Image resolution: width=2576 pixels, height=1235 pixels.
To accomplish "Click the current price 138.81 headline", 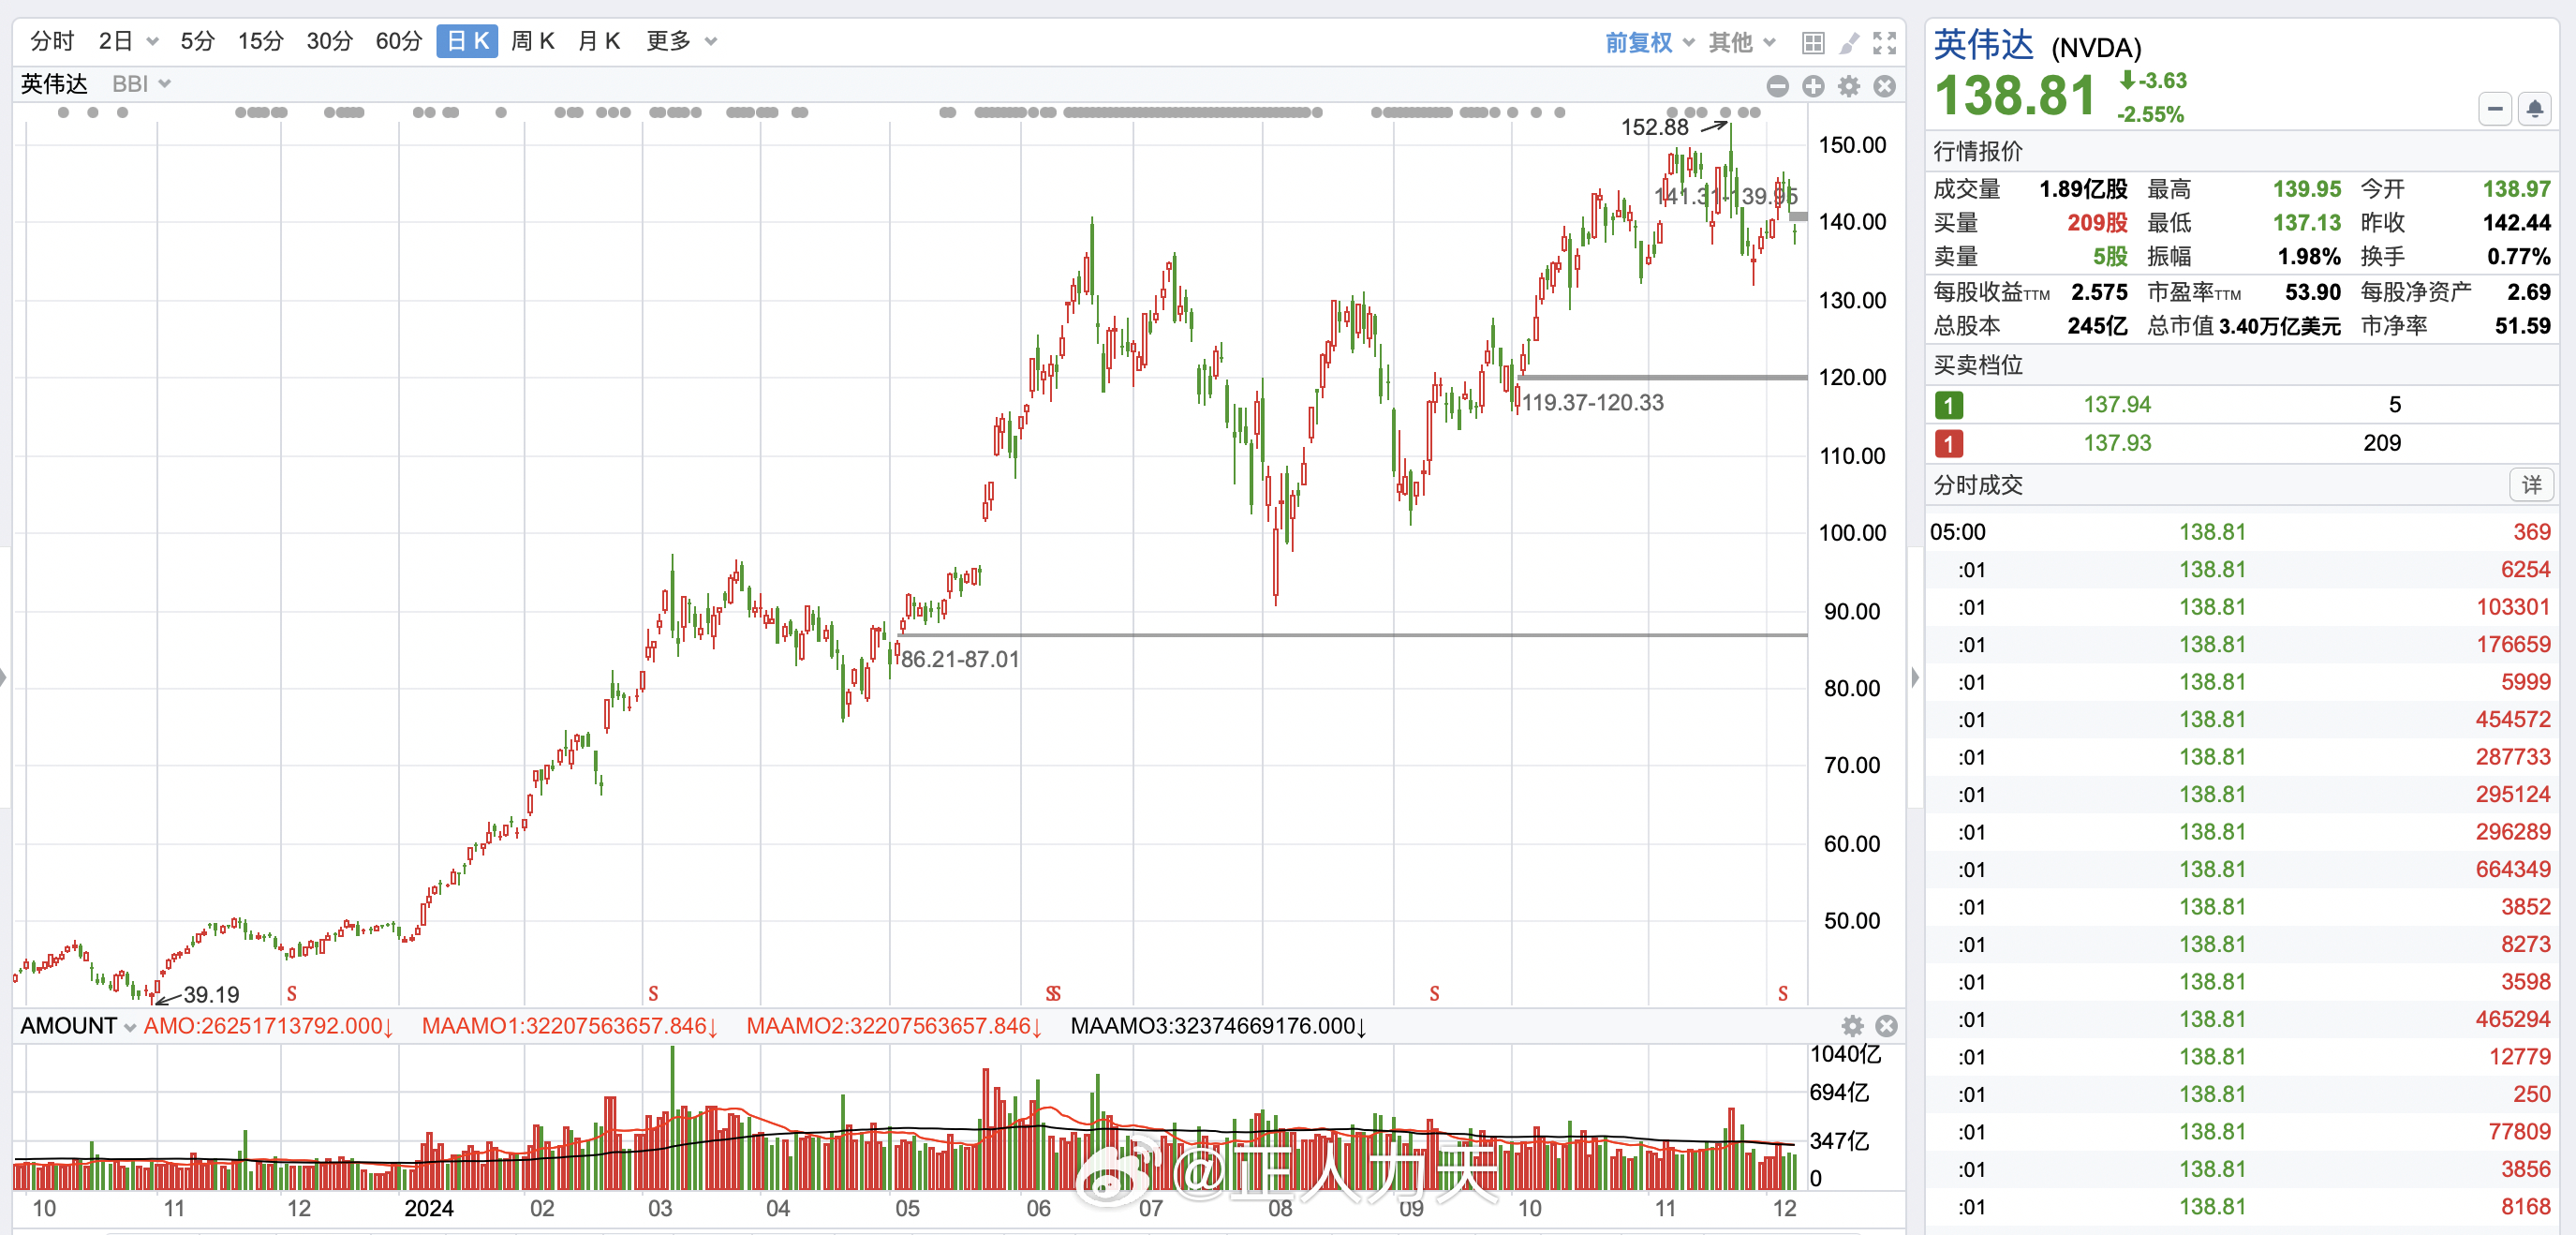I will point(2014,95).
